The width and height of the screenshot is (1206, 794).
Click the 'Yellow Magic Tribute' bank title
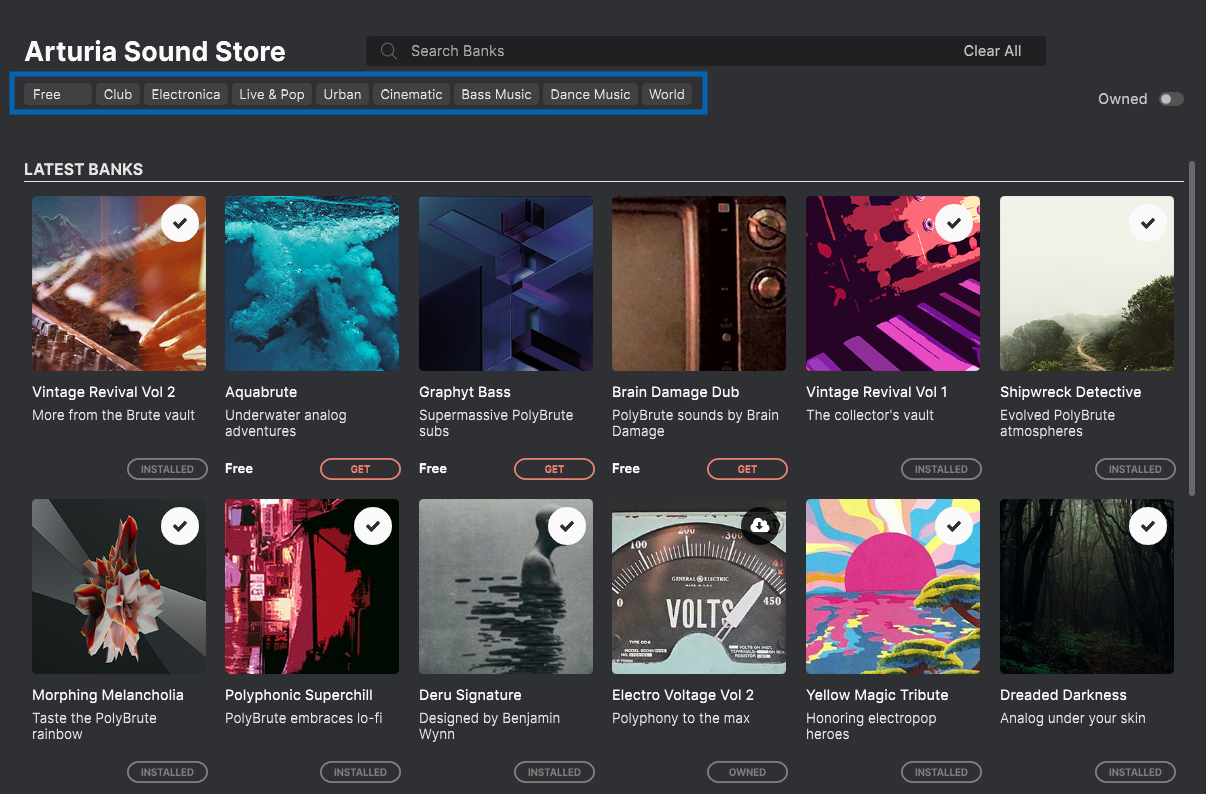(x=877, y=695)
